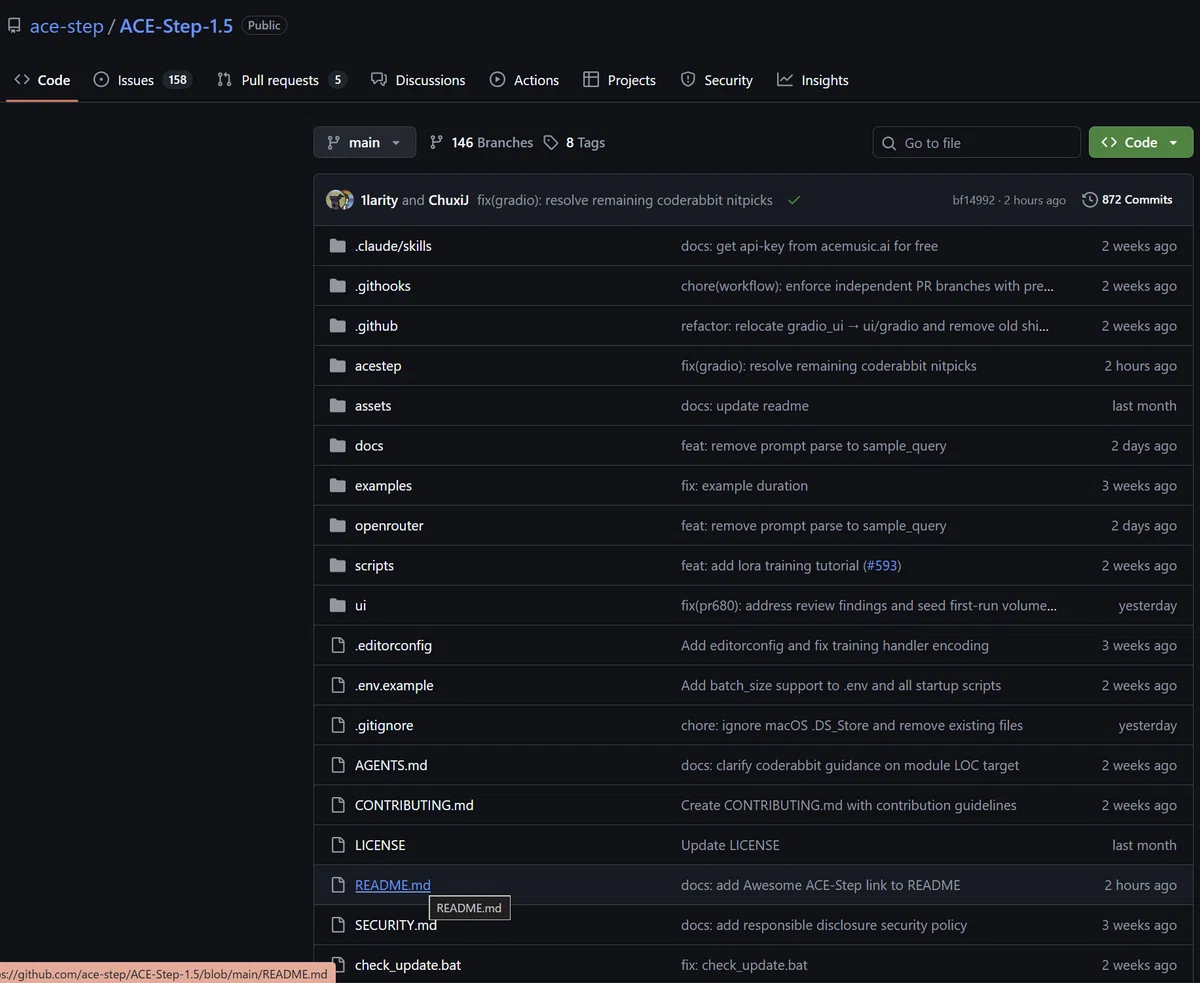Screen dimensions: 1200x983
Task: Click the author avatars in commit bar
Action: (340, 200)
